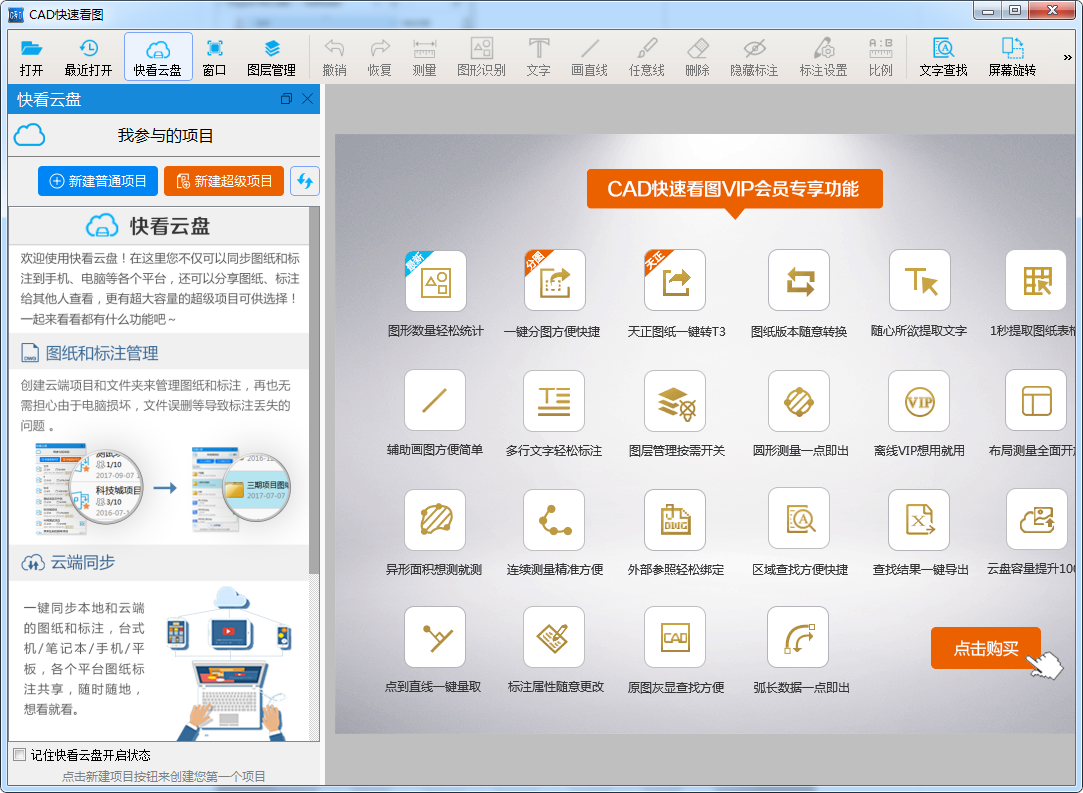Undock the 快看云盘 panel

pyautogui.click(x=288, y=99)
